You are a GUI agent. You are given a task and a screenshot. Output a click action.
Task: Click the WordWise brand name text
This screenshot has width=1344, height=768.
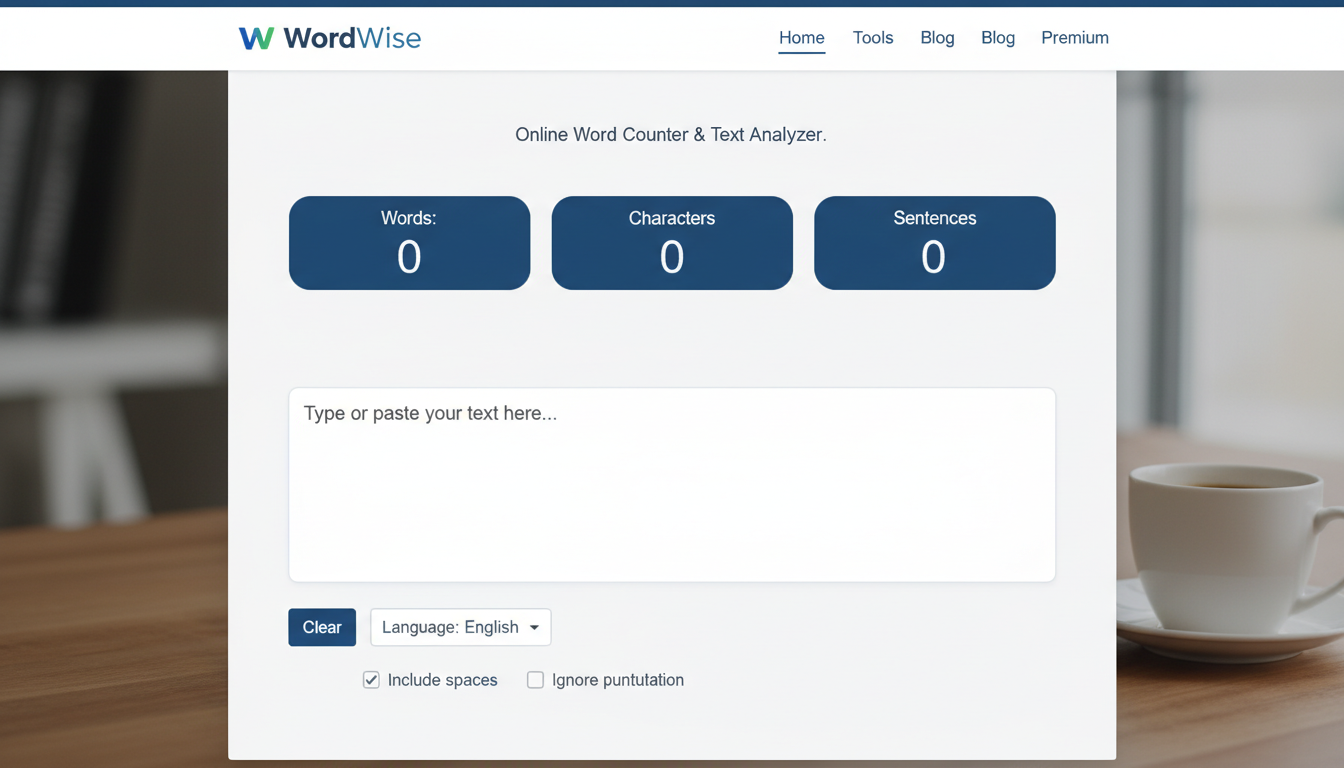(x=352, y=38)
